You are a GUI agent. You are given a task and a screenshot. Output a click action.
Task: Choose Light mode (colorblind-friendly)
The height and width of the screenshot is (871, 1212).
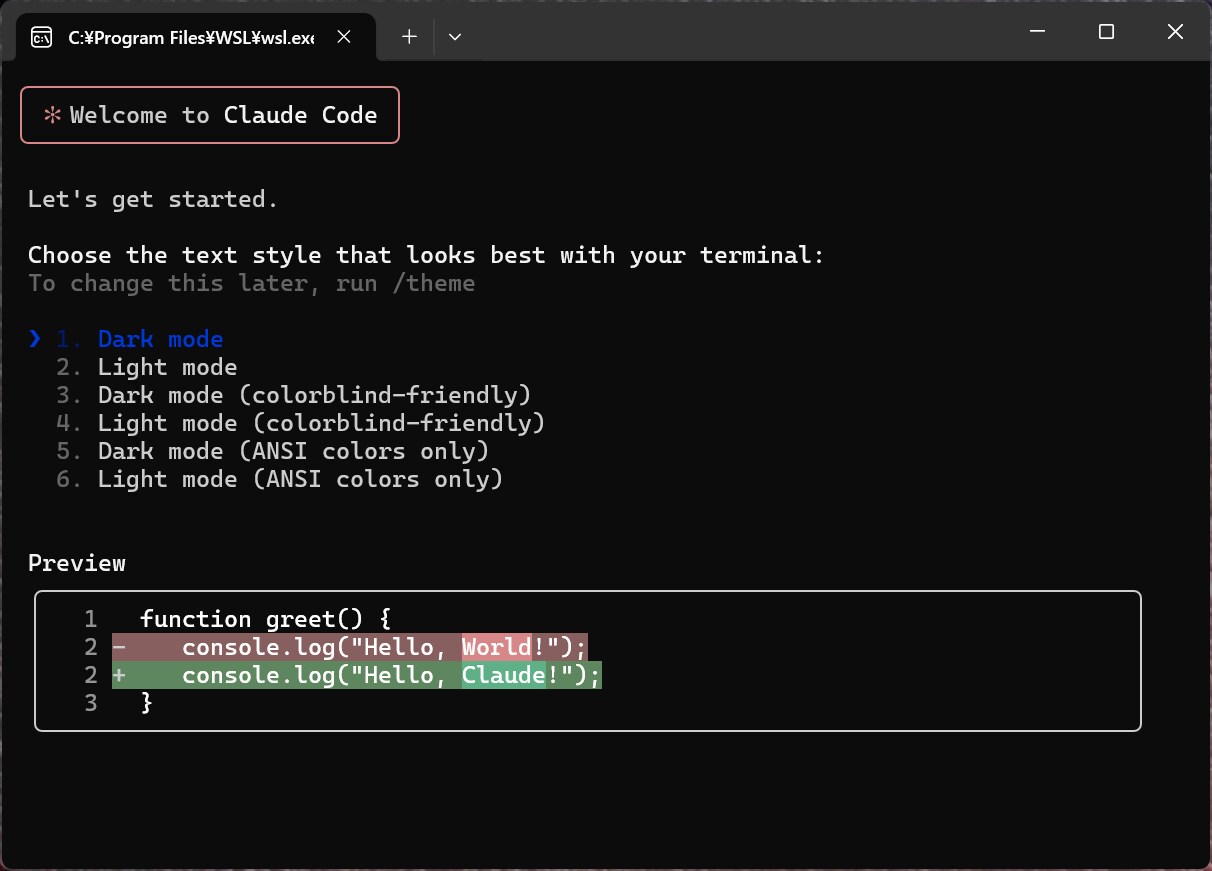[301, 423]
